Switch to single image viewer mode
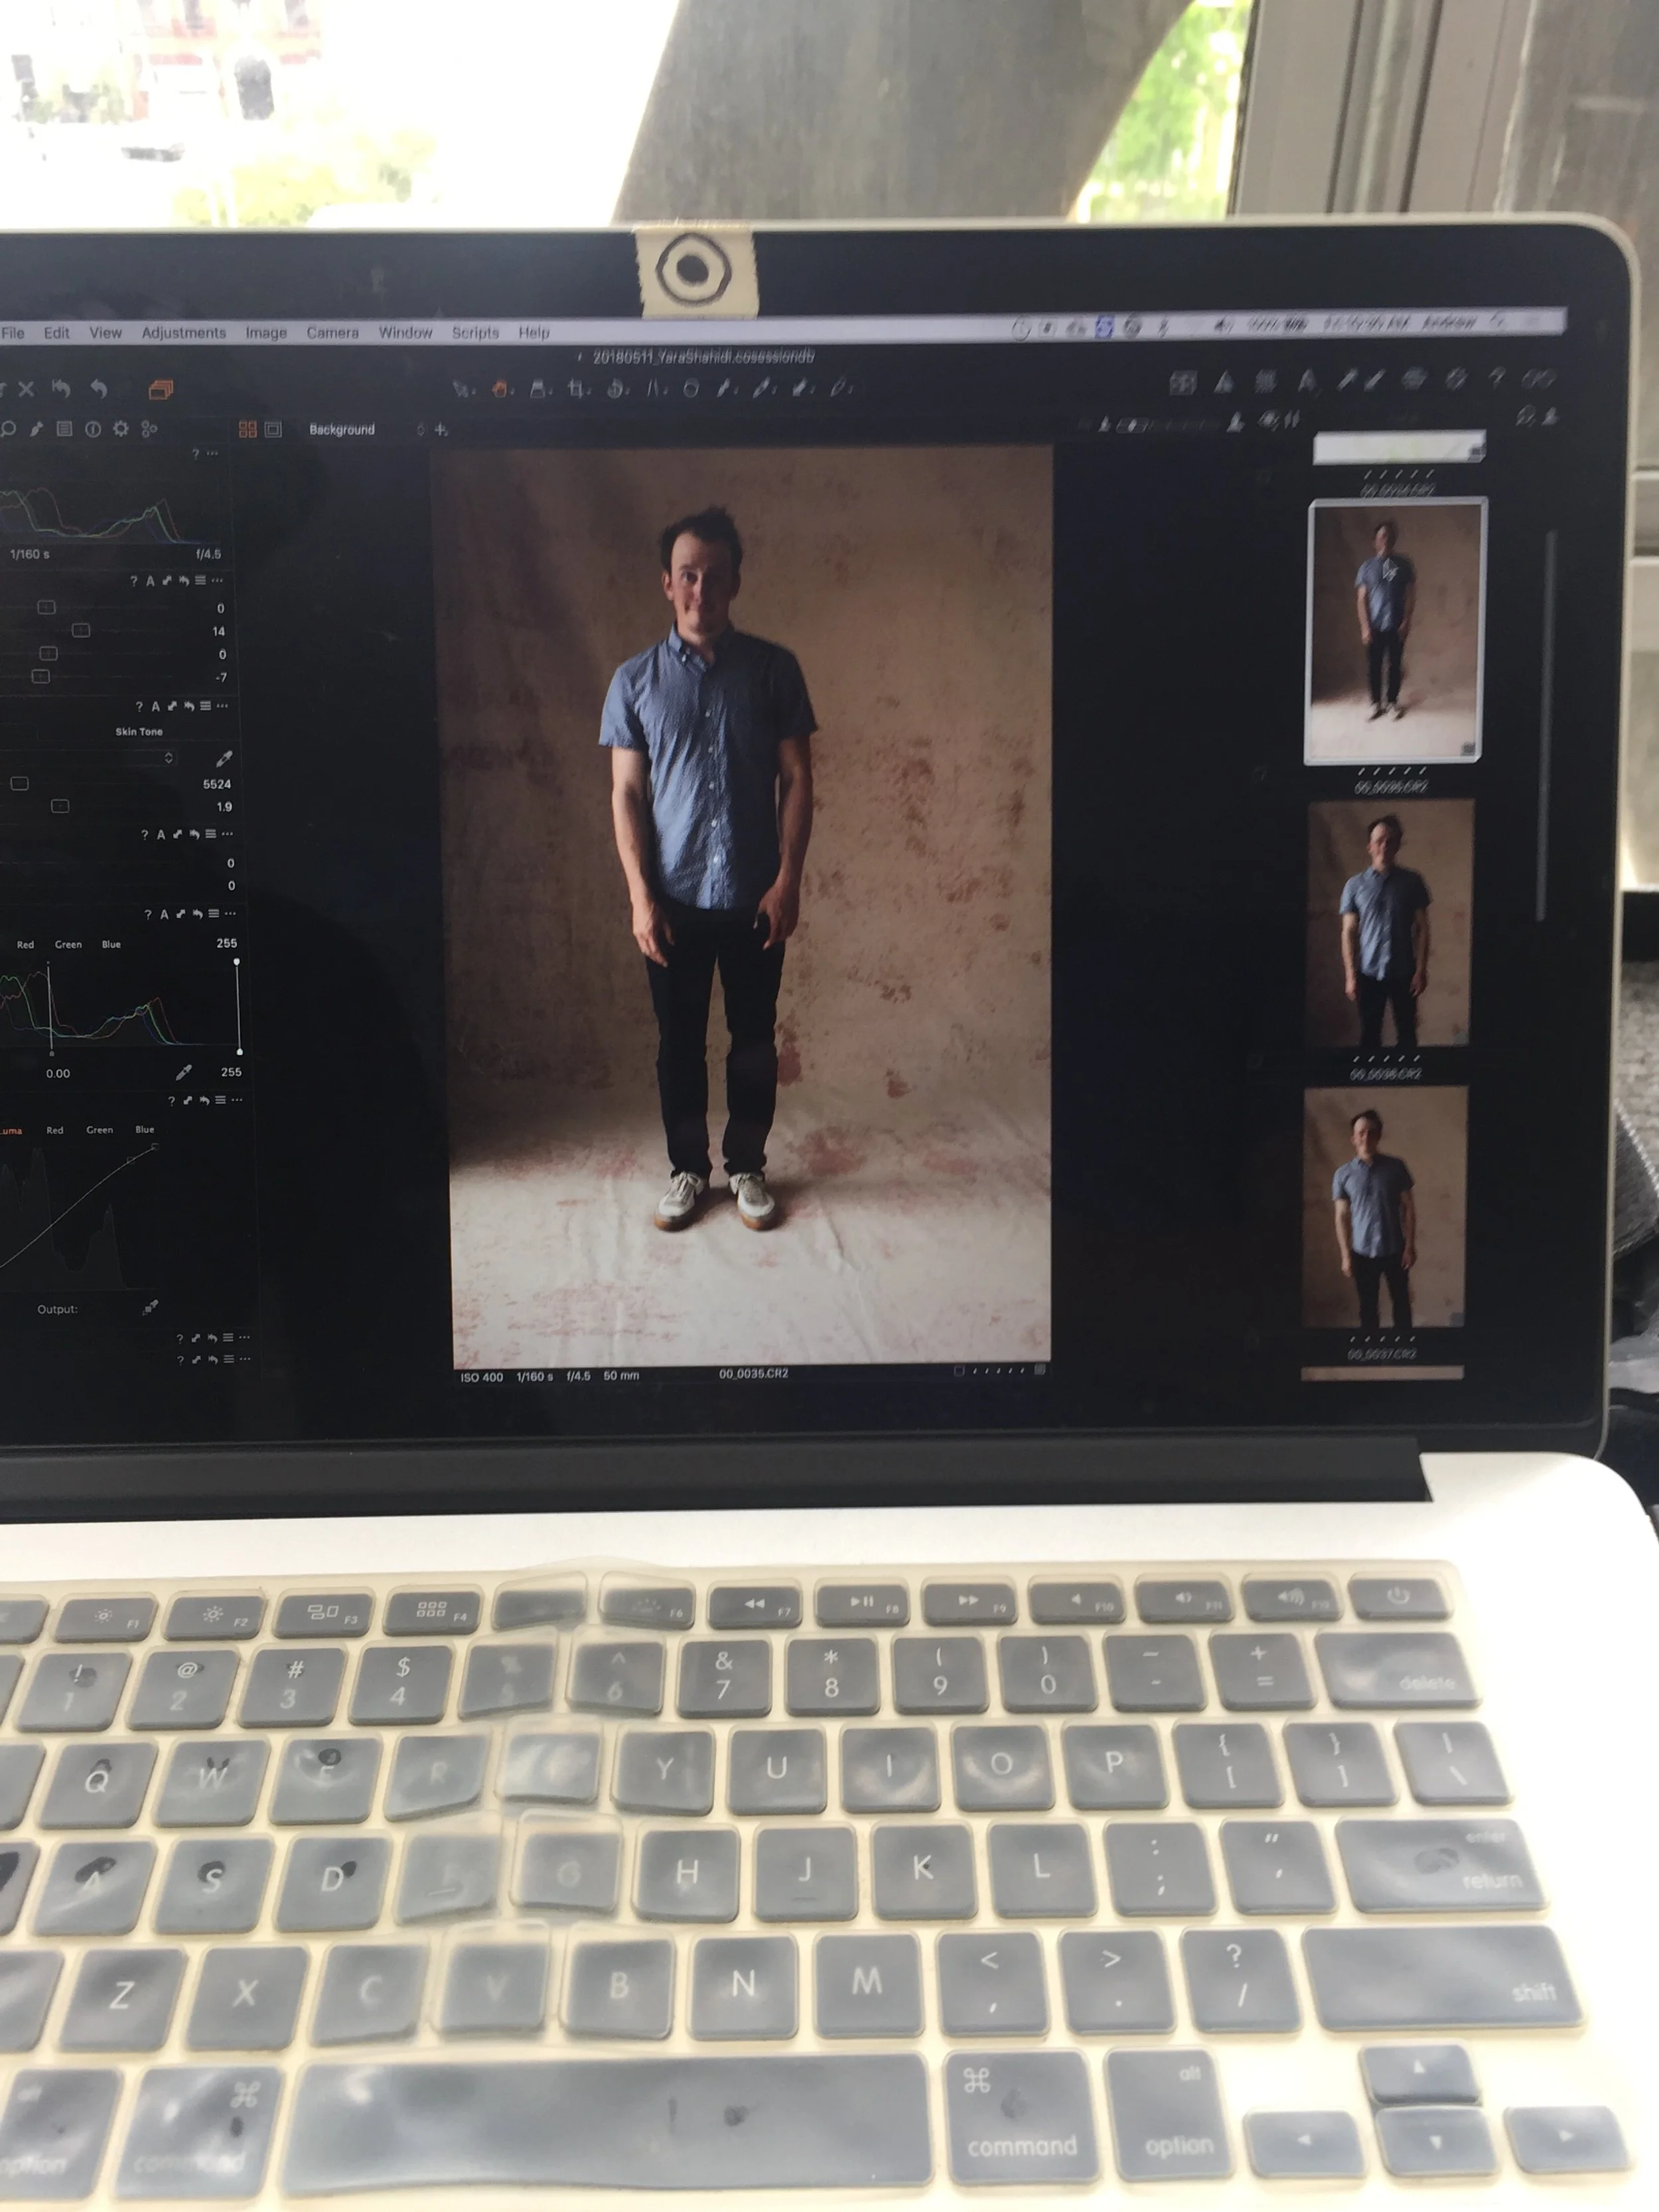The image size is (1659, 2212). [273, 430]
